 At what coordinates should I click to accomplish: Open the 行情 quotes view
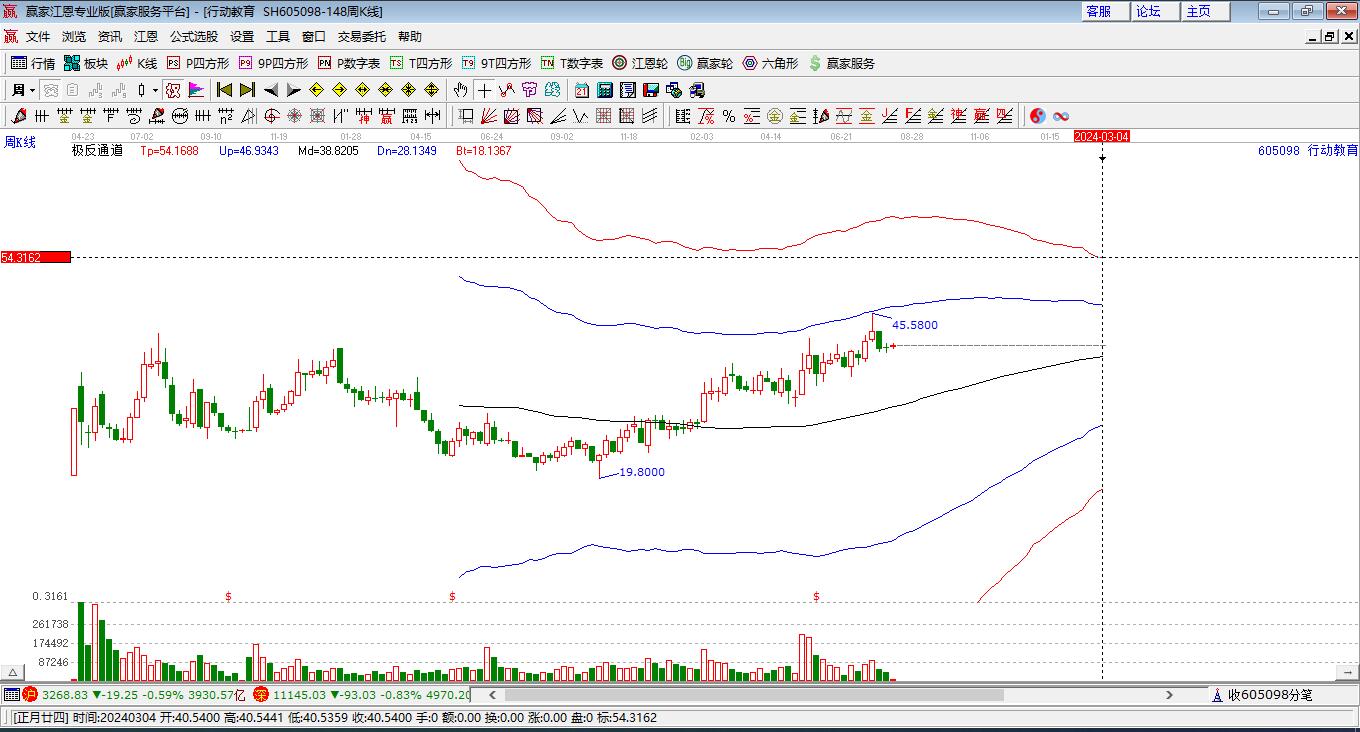point(33,63)
